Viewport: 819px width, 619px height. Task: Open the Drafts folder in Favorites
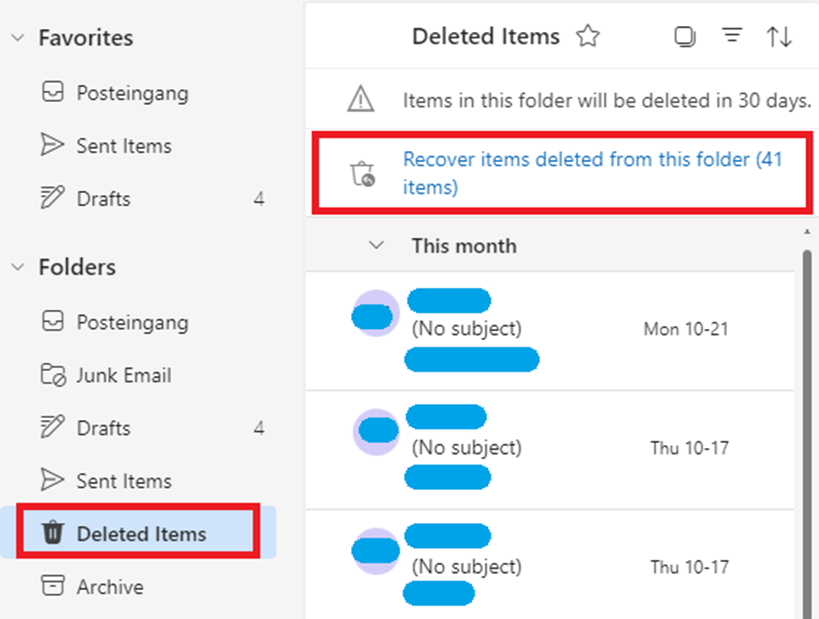click(110, 198)
